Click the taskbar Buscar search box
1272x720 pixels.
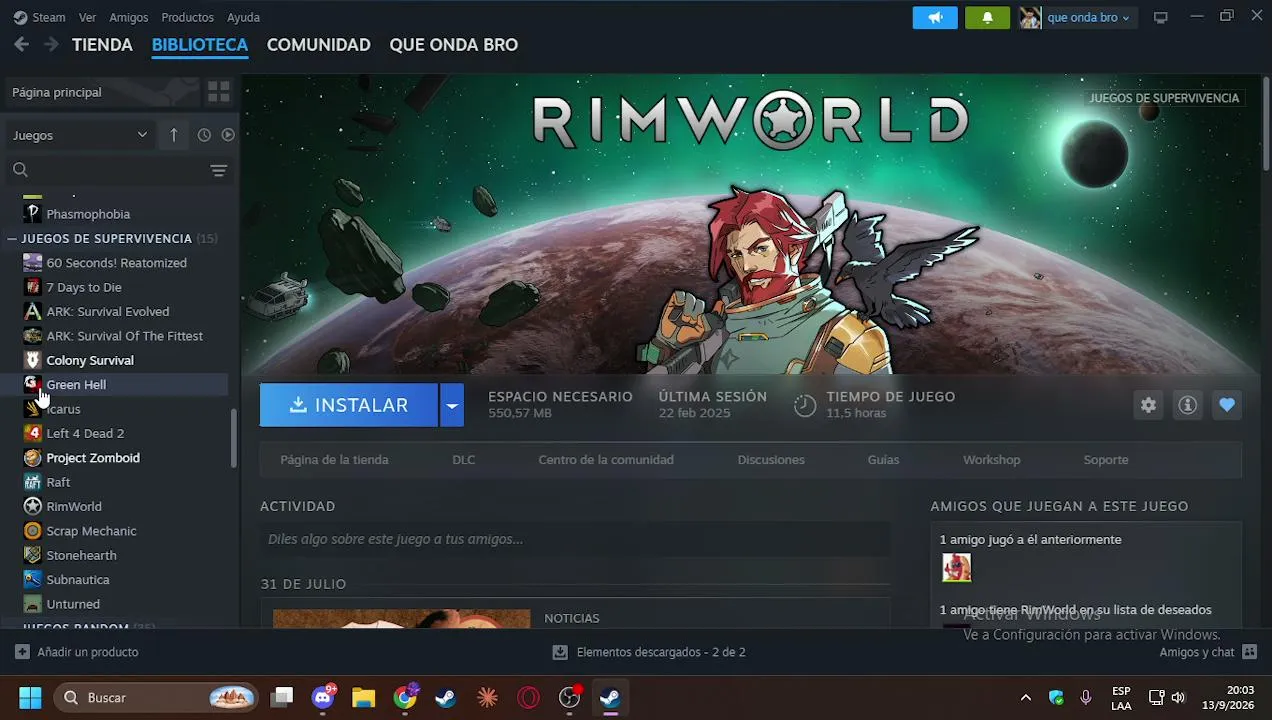click(x=155, y=697)
